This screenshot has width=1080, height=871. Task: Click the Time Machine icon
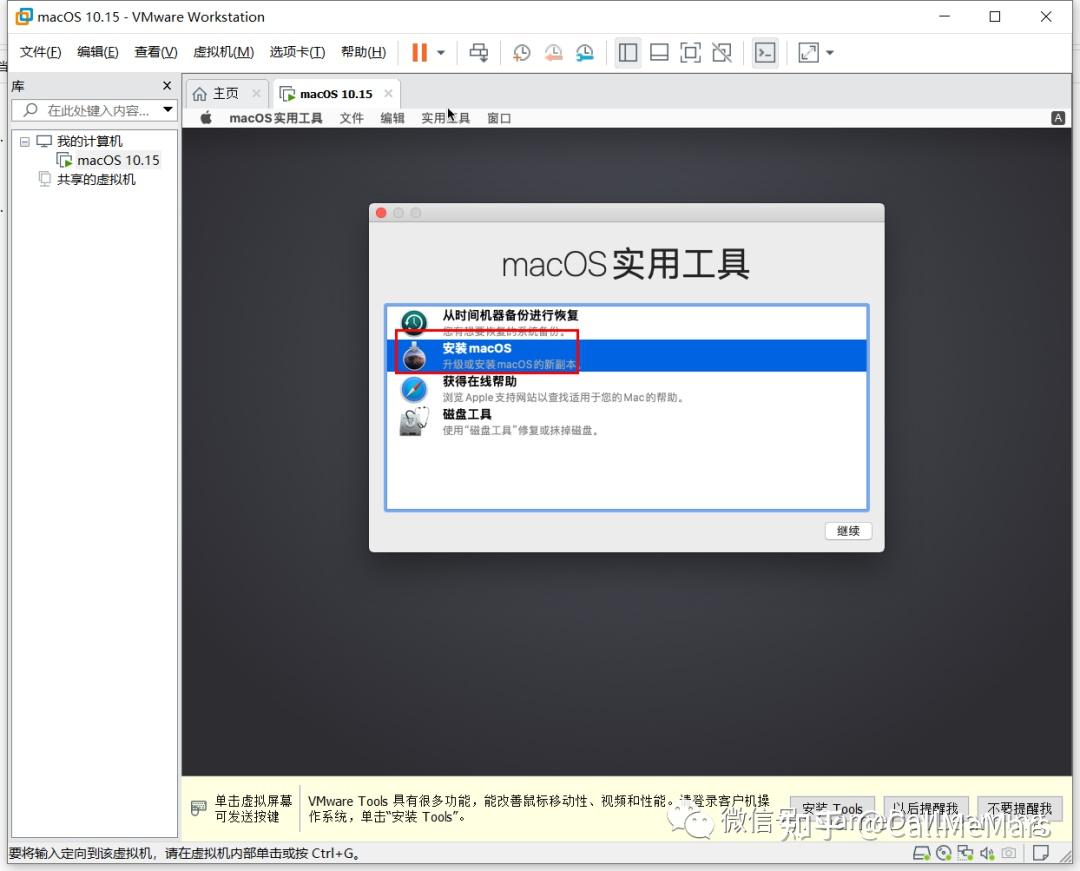(414, 322)
